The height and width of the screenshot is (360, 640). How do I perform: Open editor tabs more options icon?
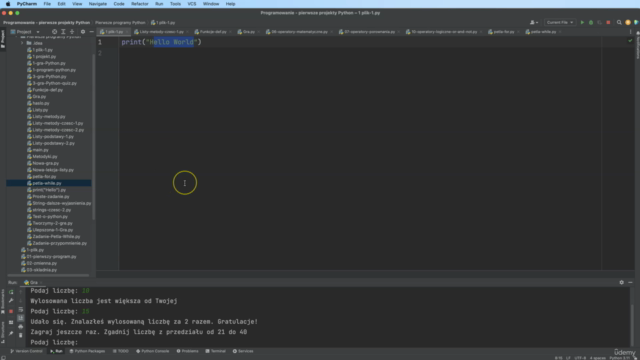(630, 31)
